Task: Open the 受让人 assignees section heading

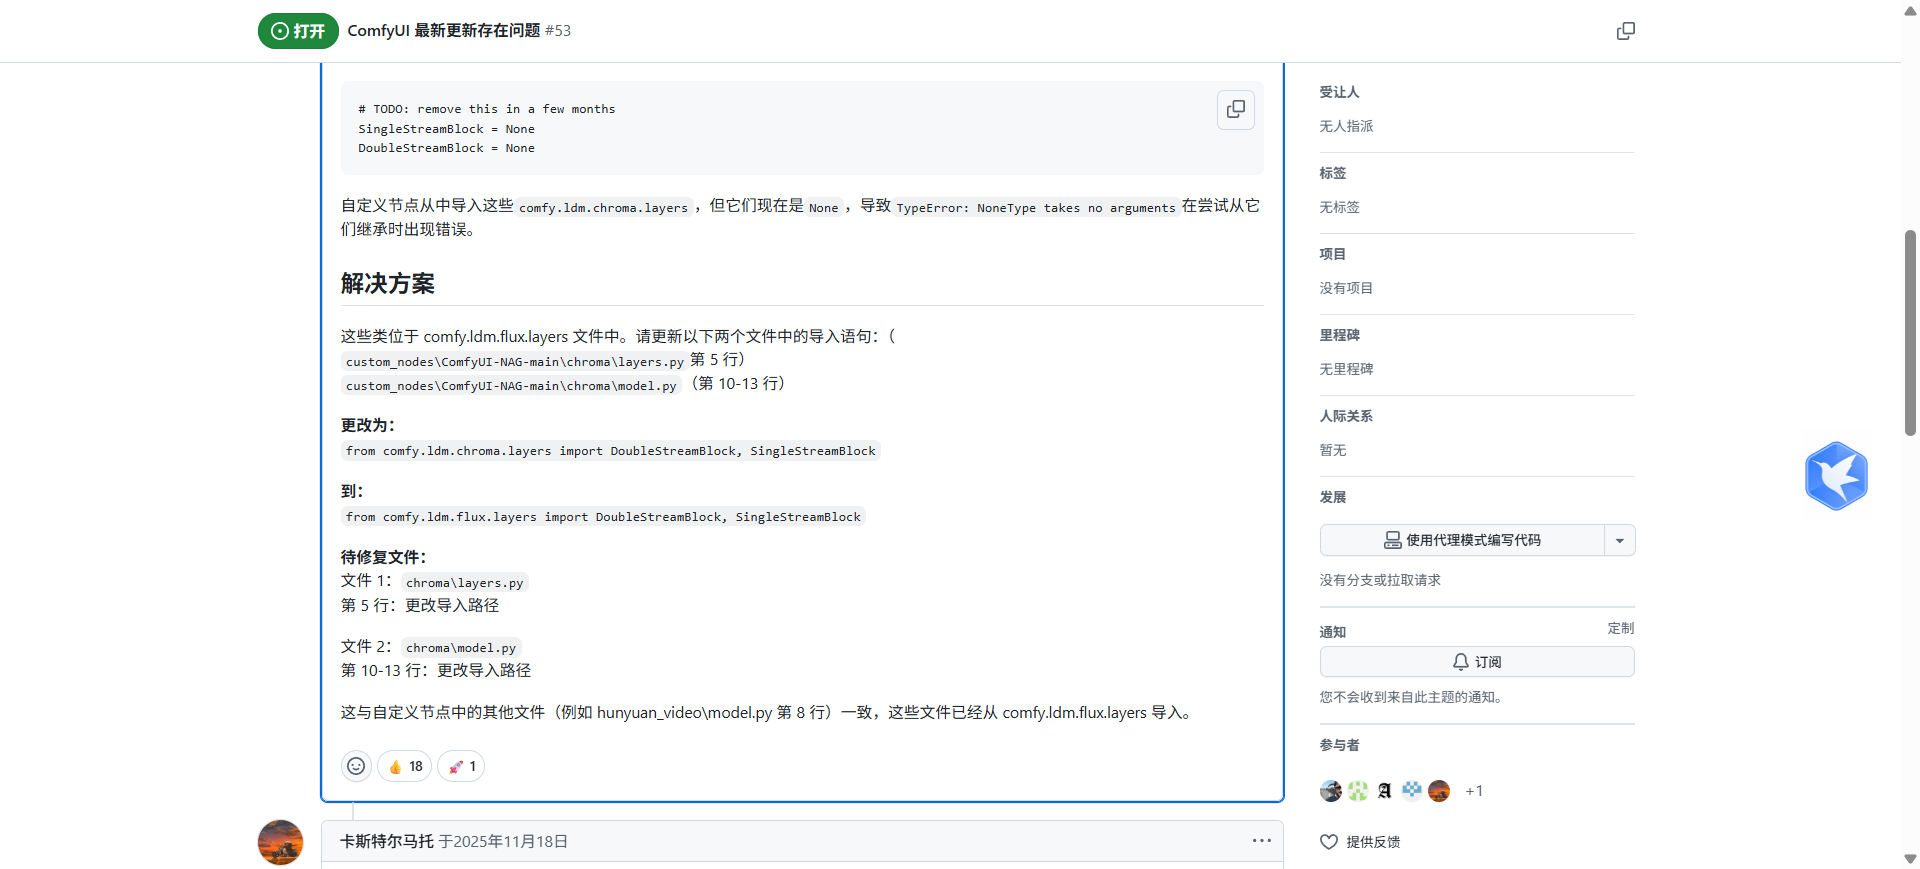Action: point(1339,92)
